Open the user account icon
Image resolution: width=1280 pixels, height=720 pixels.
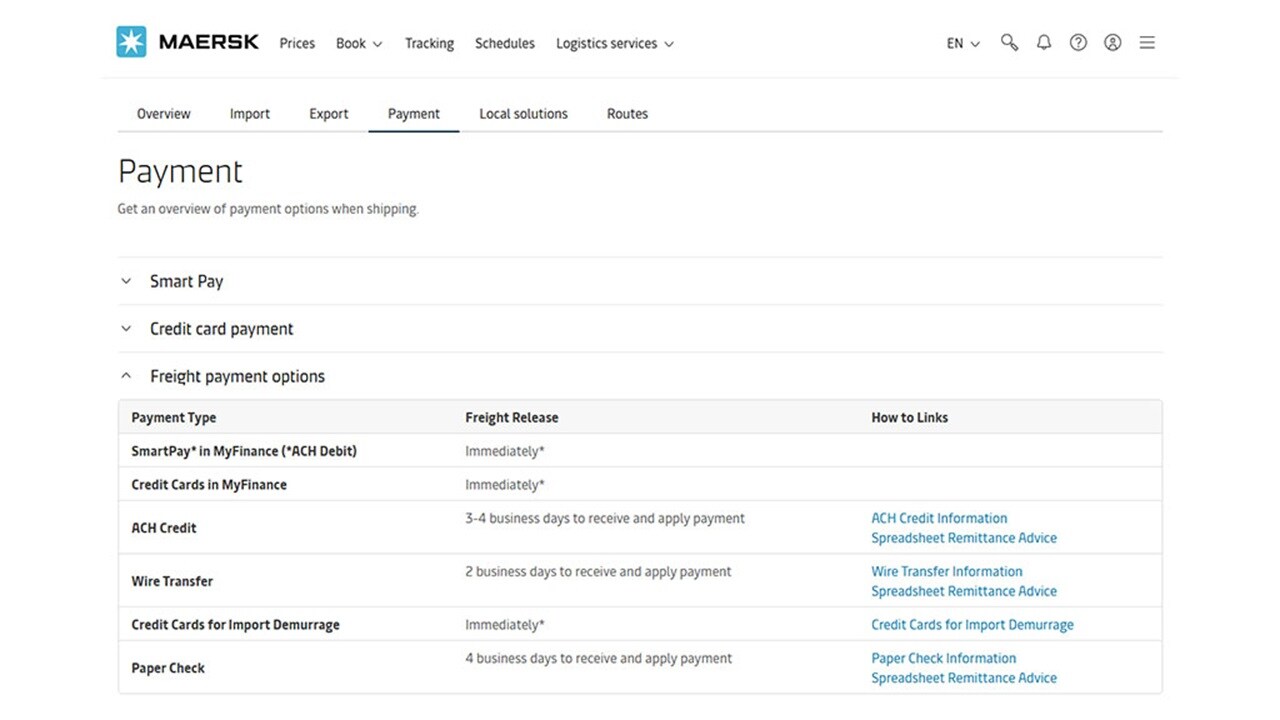(1112, 43)
